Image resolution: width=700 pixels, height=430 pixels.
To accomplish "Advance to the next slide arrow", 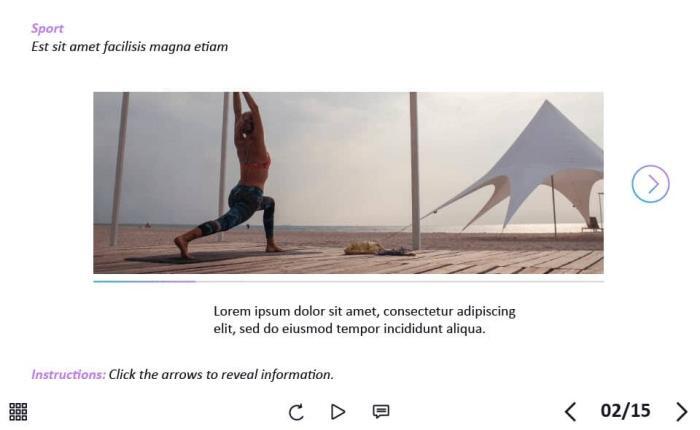I will 681,411.
